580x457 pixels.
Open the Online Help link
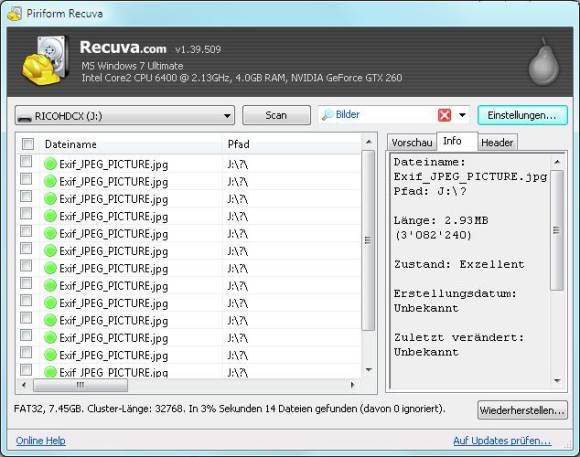click(x=41, y=441)
